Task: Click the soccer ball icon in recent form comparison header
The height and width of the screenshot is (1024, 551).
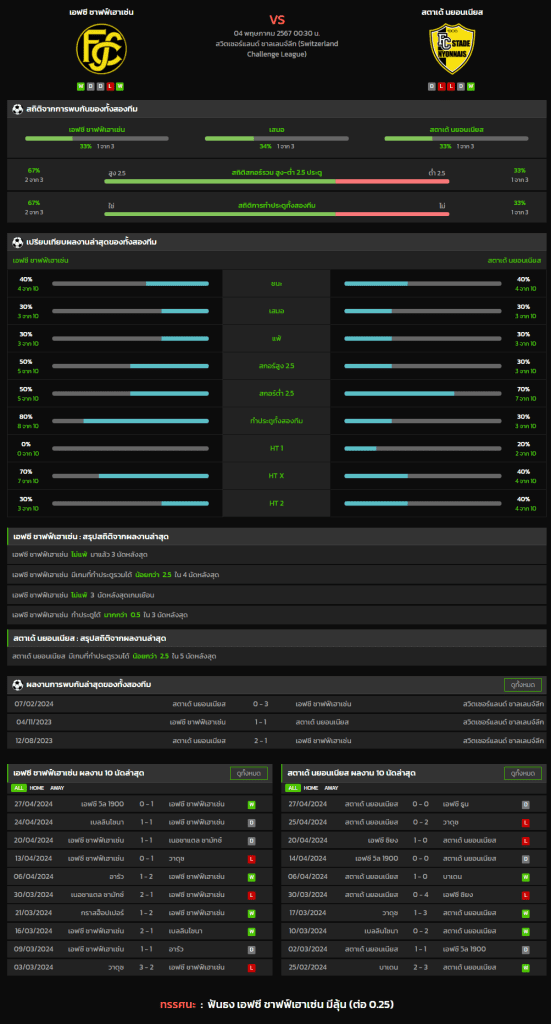Action: click(18, 242)
